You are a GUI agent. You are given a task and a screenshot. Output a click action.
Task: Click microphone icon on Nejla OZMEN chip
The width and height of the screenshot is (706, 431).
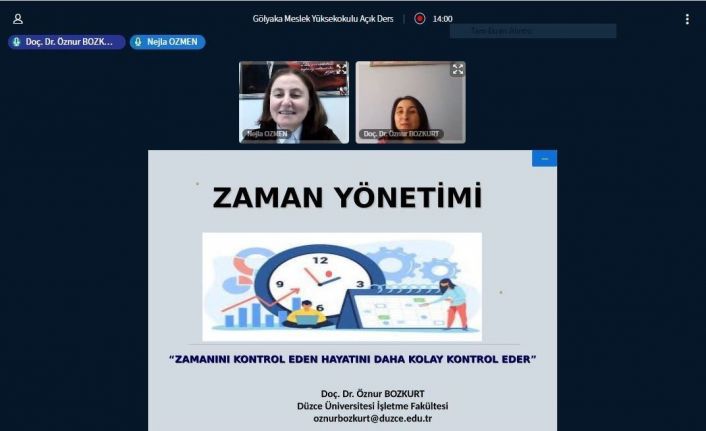(138, 42)
